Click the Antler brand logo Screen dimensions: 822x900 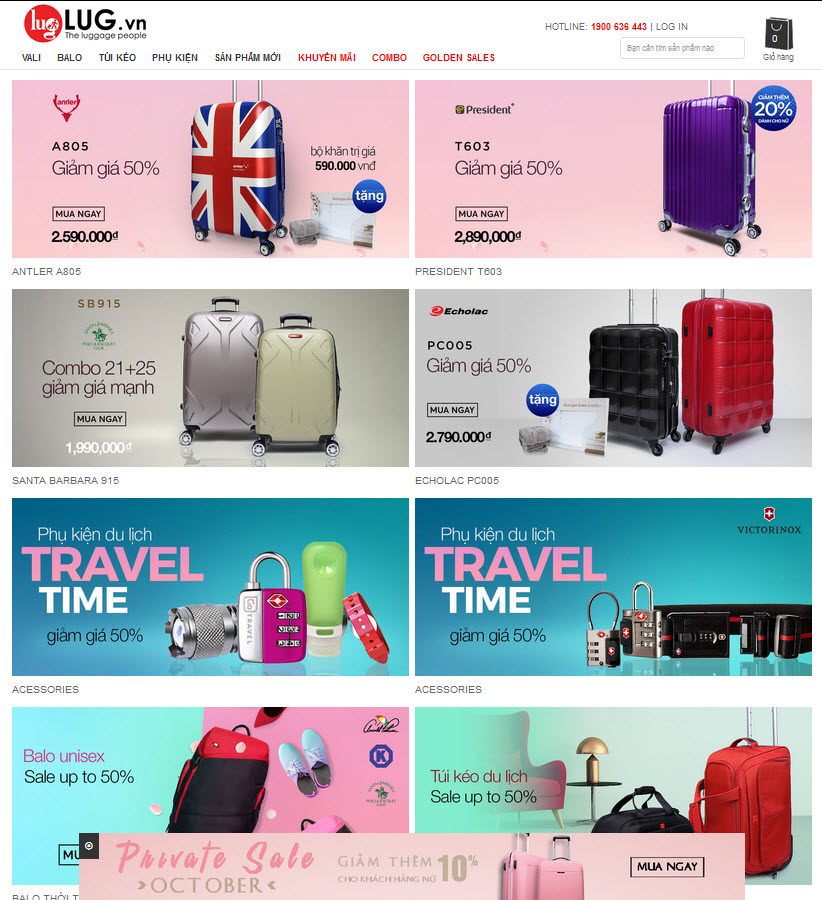(x=67, y=107)
